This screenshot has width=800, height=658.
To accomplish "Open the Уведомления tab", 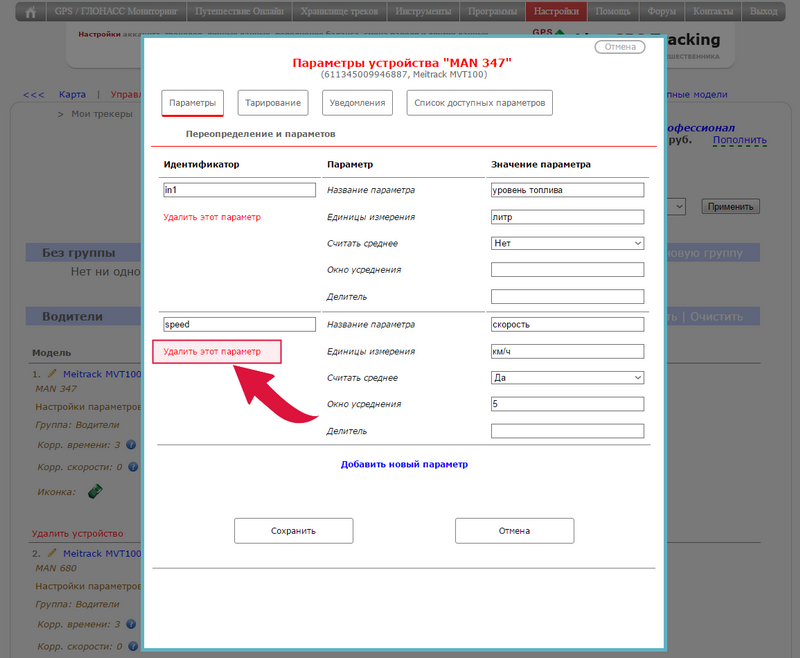I will [357, 103].
